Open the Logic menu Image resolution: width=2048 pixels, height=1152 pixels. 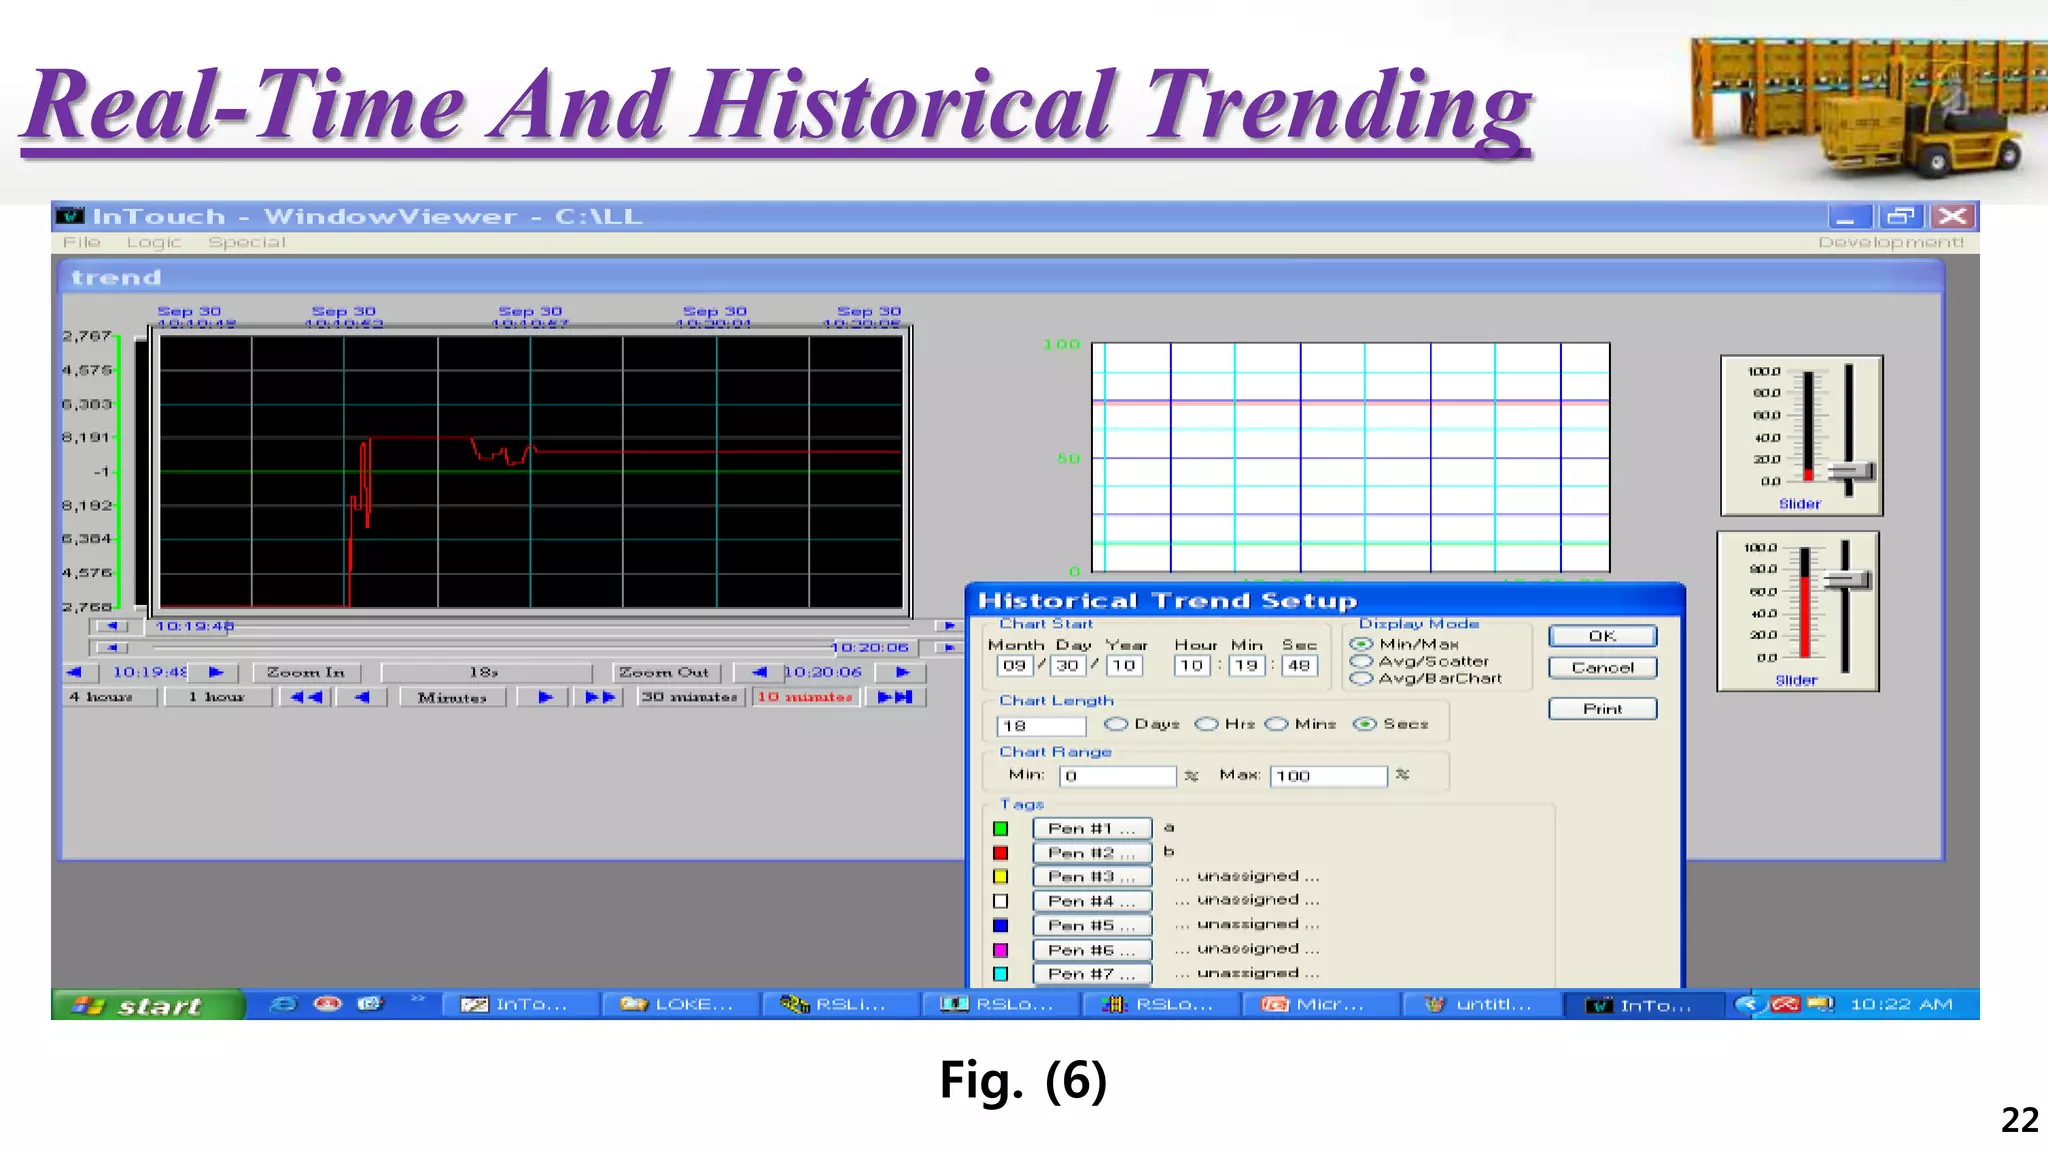tap(154, 242)
